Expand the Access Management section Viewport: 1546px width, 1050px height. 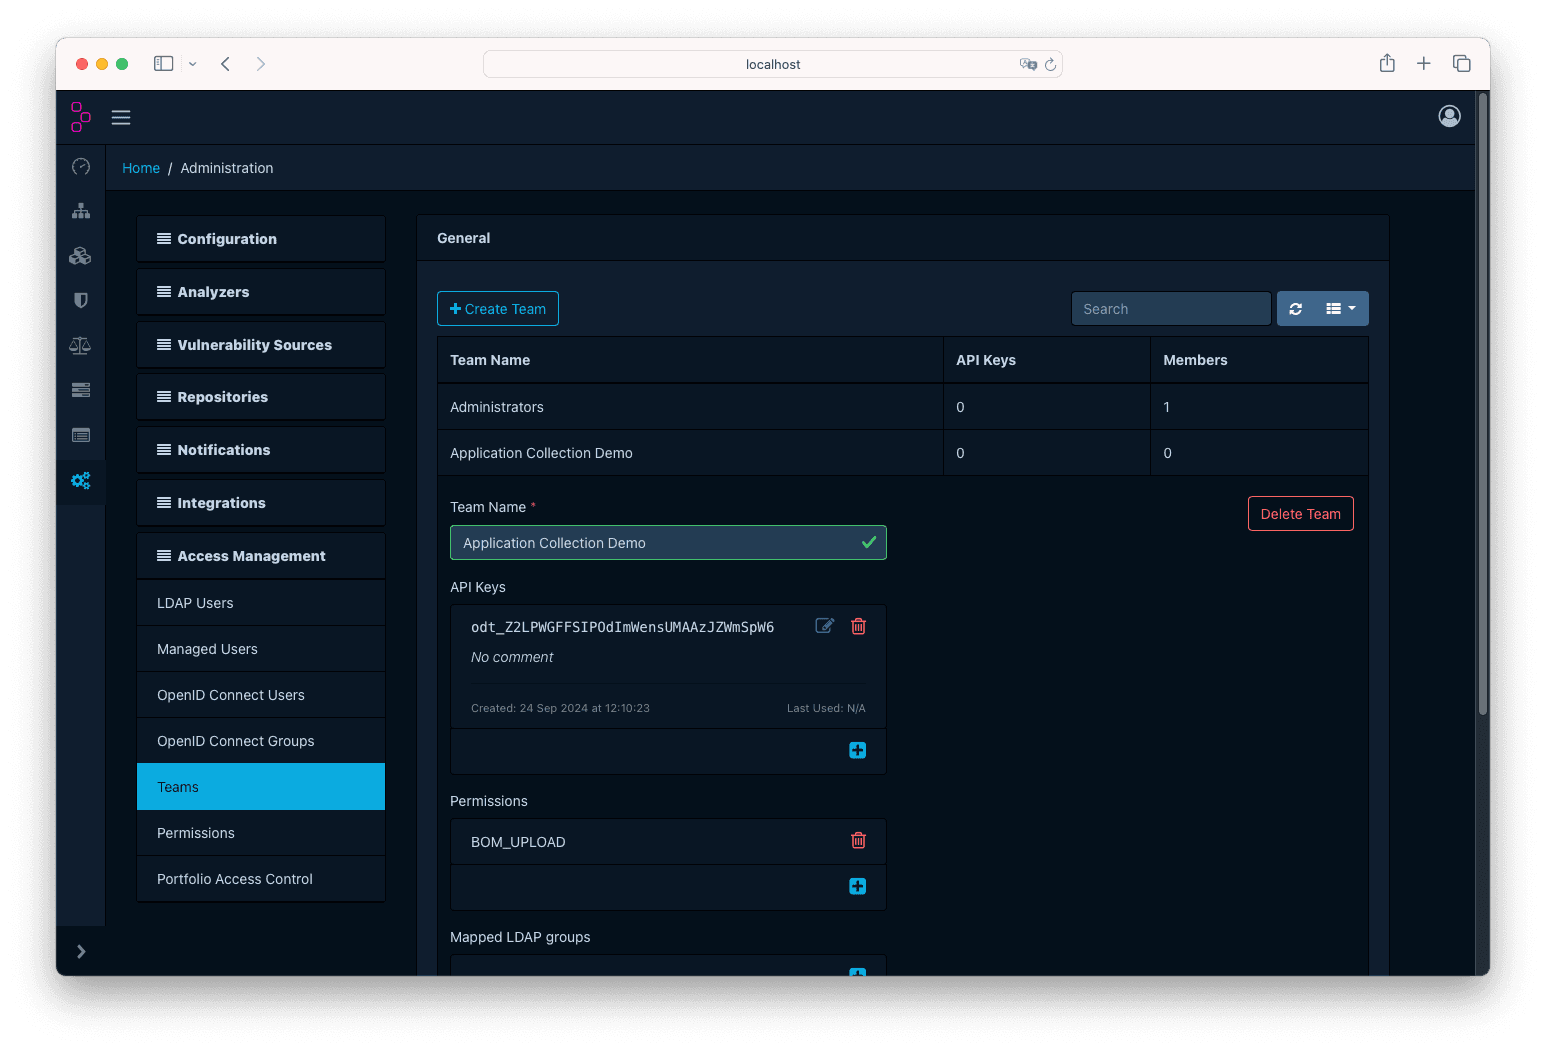260,555
